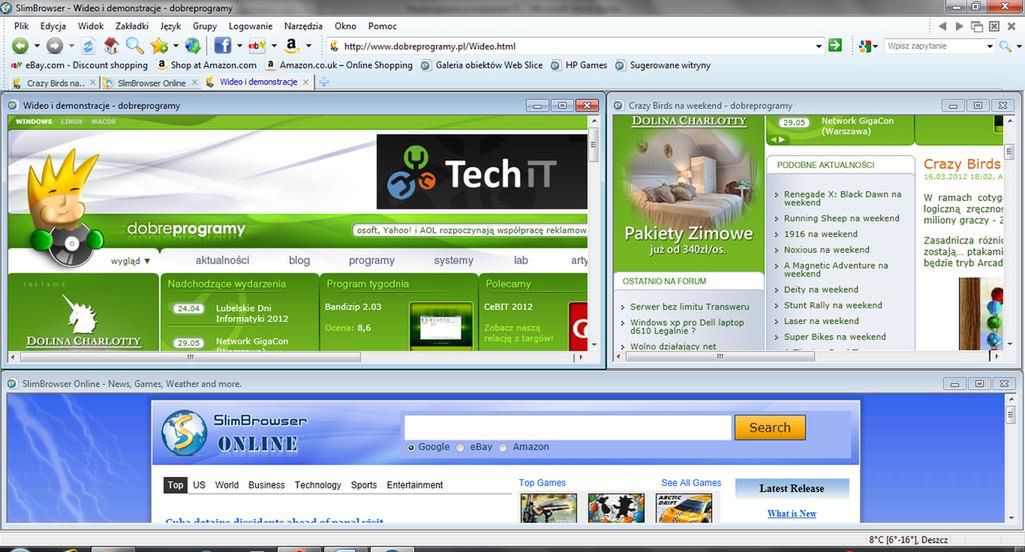
Task: Expand the Facebook icon dropdown arrow
Action: coord(239,46)
